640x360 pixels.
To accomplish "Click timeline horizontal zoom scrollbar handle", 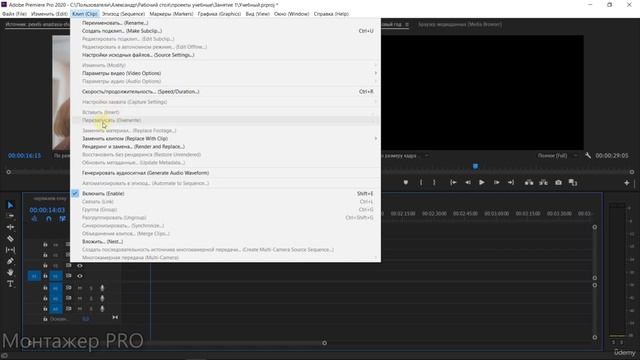I will 324,343.
